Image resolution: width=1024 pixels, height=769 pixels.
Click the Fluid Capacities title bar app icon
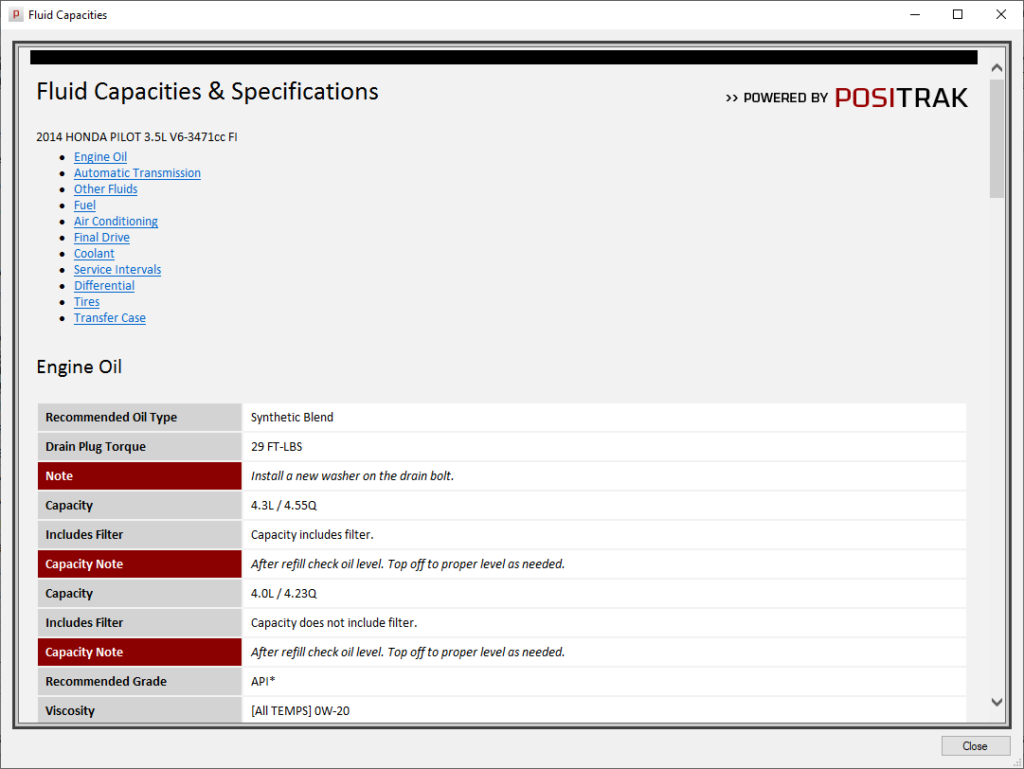click(16, 14)
